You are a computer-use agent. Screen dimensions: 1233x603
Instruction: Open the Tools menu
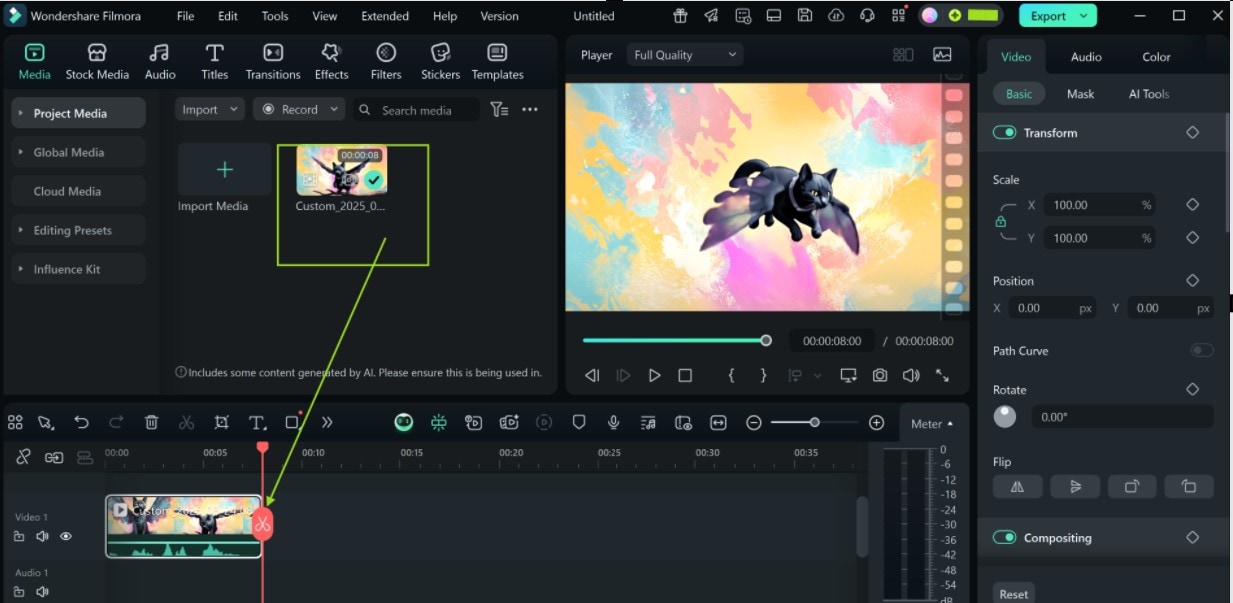coord(275,16)
